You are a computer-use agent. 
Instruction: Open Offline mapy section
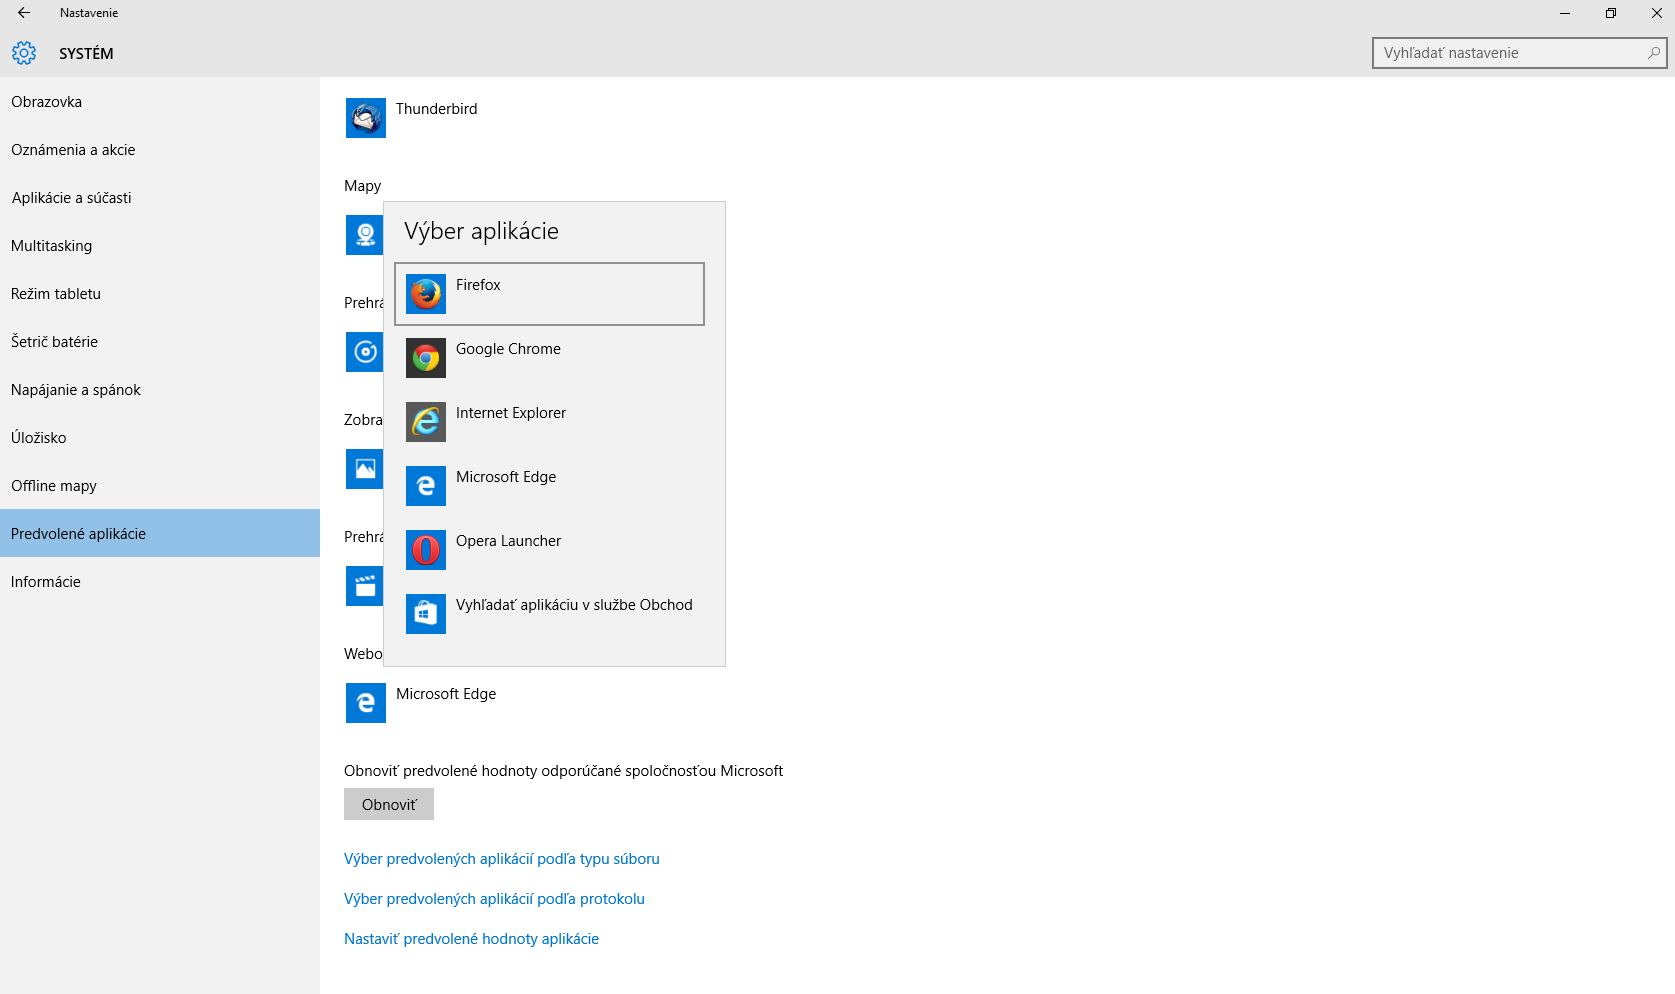pyautogui.click(x=160, y=486)
